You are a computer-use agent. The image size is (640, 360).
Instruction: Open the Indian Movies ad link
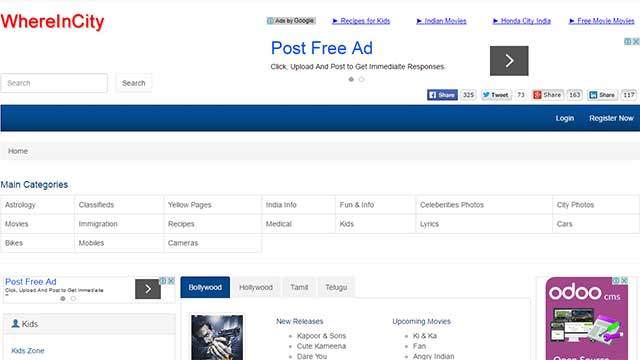[x=441, y=21]
